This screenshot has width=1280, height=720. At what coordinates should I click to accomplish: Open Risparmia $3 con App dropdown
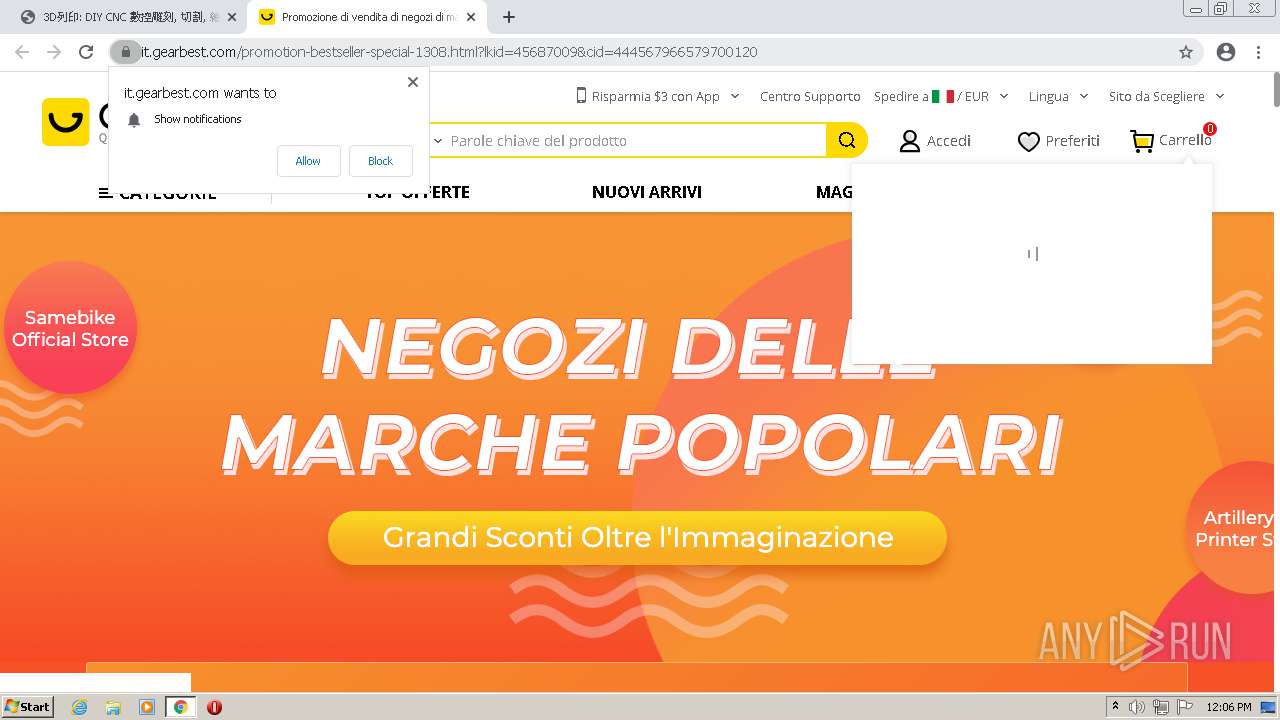[x=658, y=96]
